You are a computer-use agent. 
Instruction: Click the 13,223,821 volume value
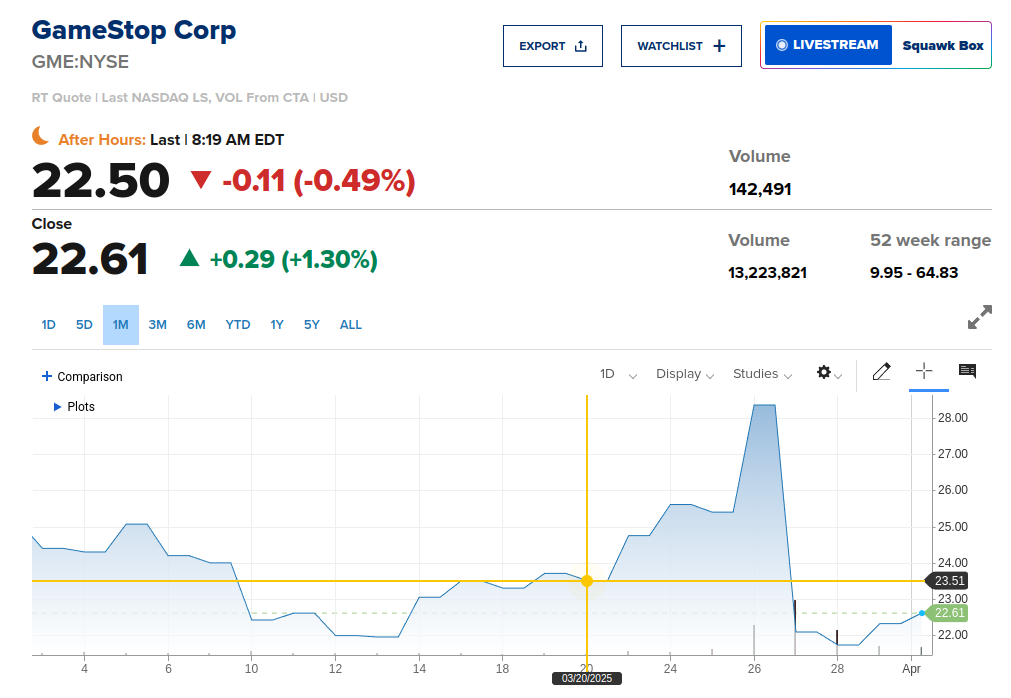pos(767,273)
